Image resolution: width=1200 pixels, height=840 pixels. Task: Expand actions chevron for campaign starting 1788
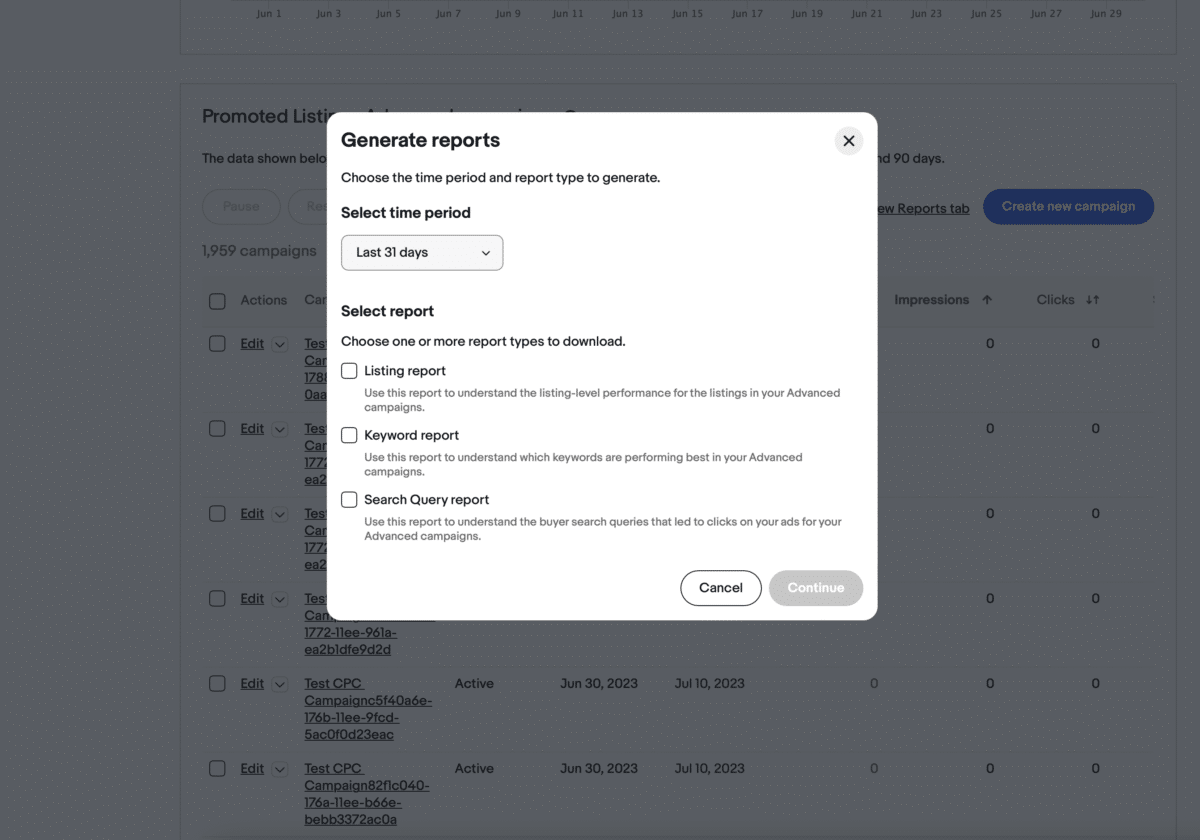280,344
